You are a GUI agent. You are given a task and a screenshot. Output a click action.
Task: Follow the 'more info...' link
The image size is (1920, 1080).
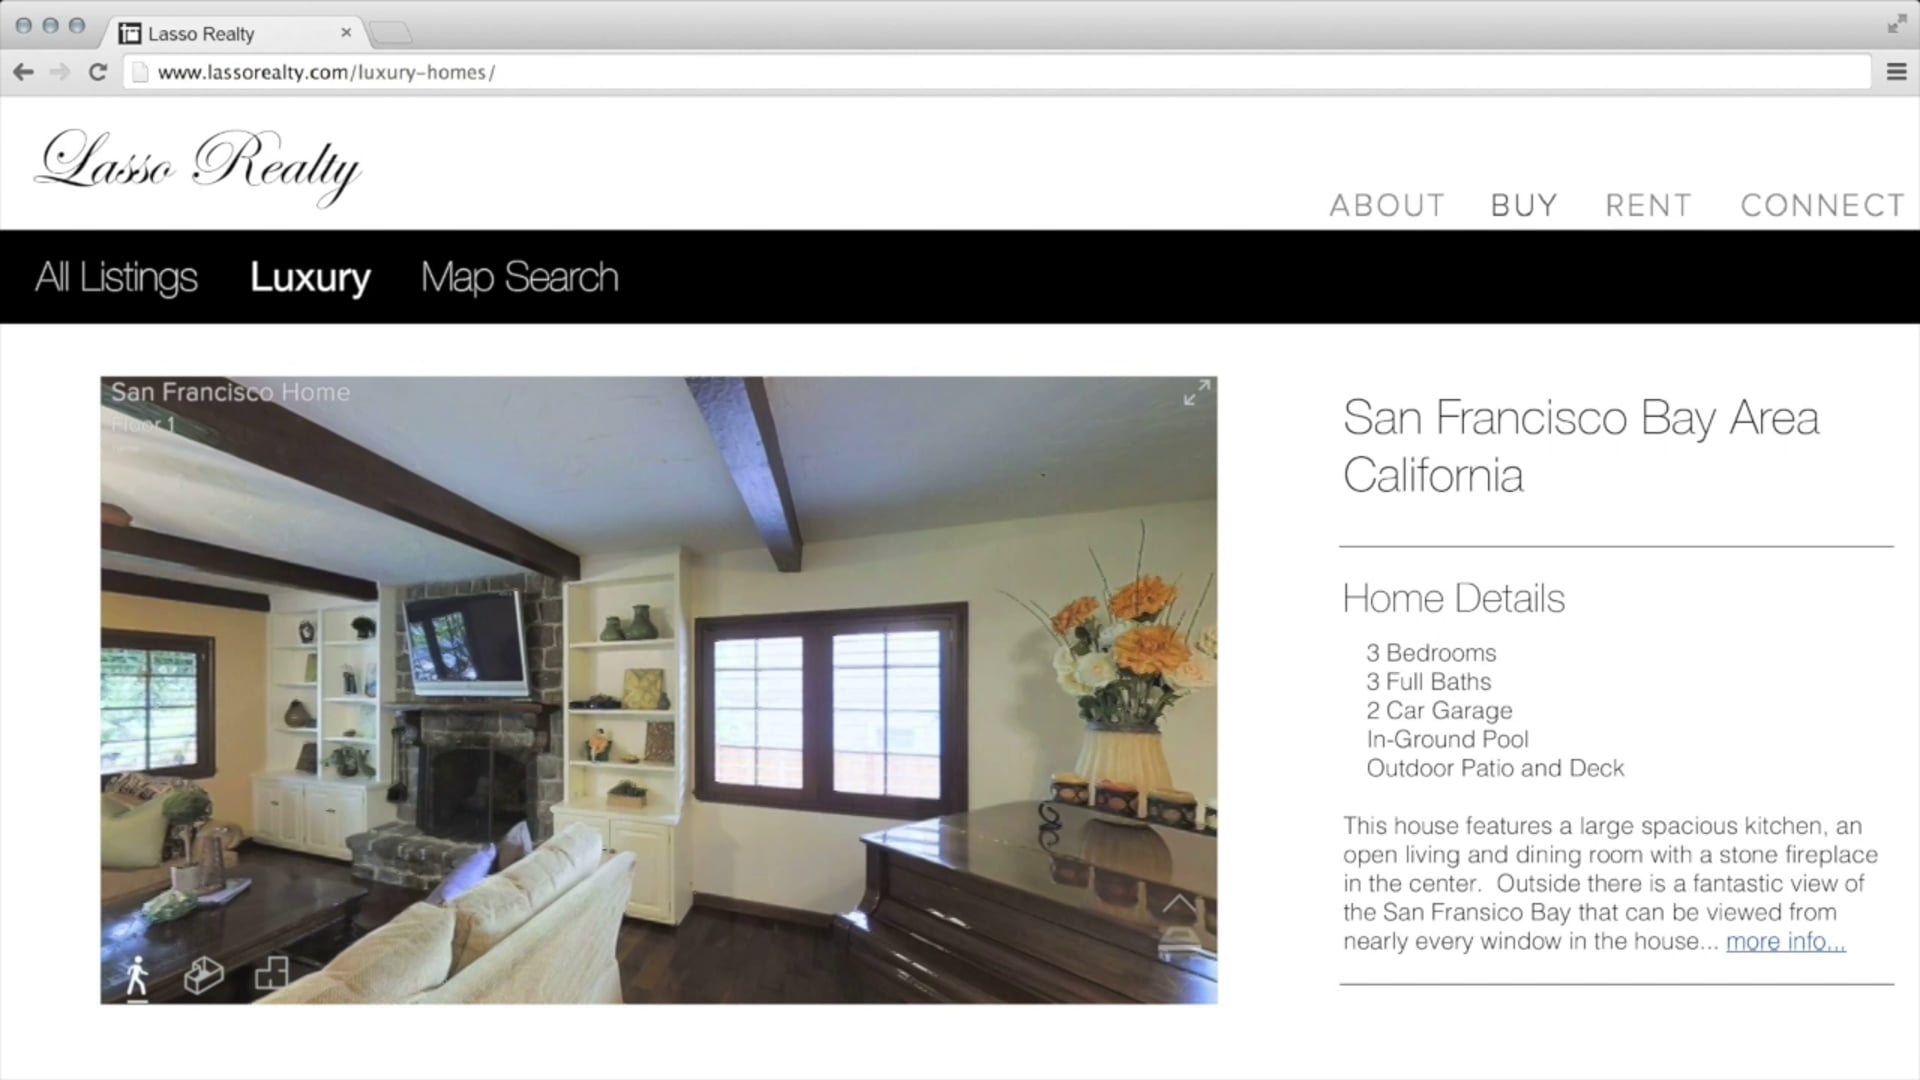click(1785, 941)
